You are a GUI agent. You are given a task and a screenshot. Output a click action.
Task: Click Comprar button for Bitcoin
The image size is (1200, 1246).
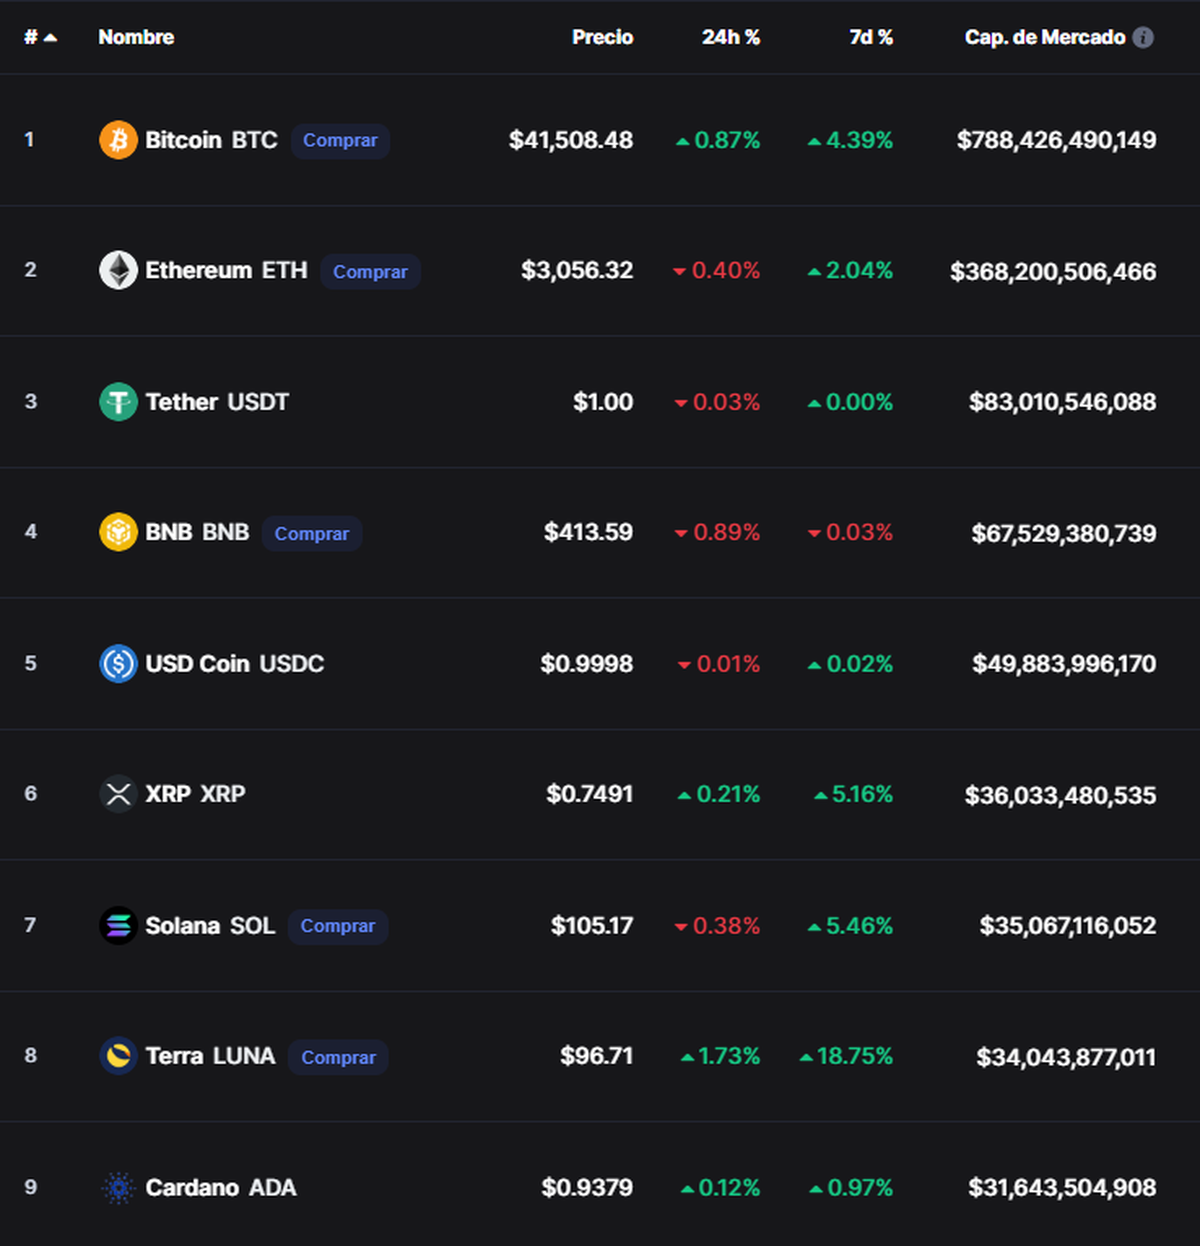point(340,141)
